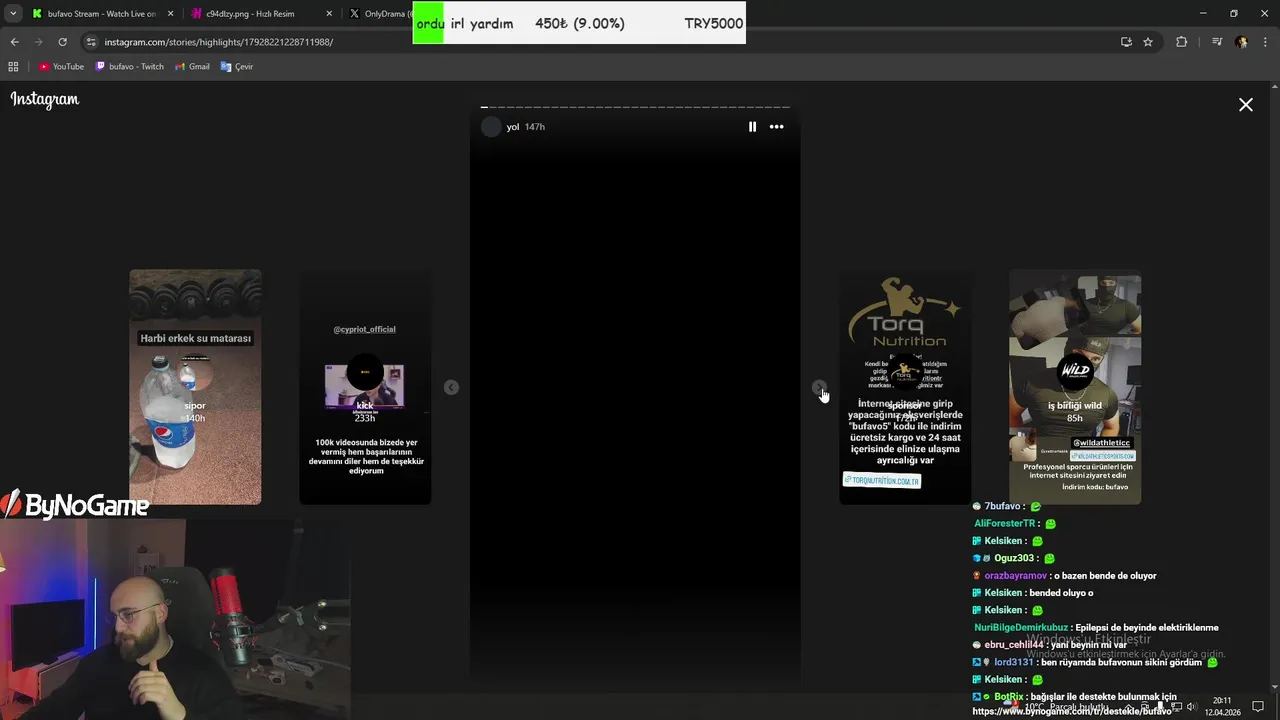
Task: Click the browser back button
Action: [x=14, y=42]
